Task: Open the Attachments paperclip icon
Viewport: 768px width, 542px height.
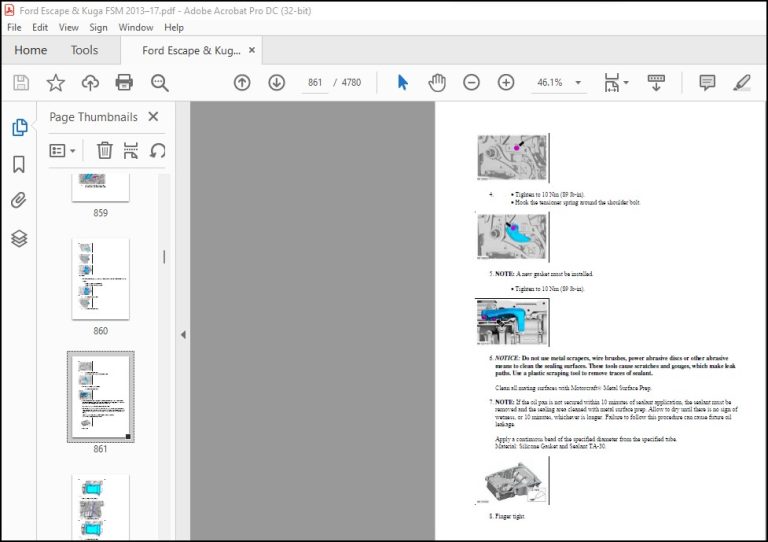Action: [19, 200]
